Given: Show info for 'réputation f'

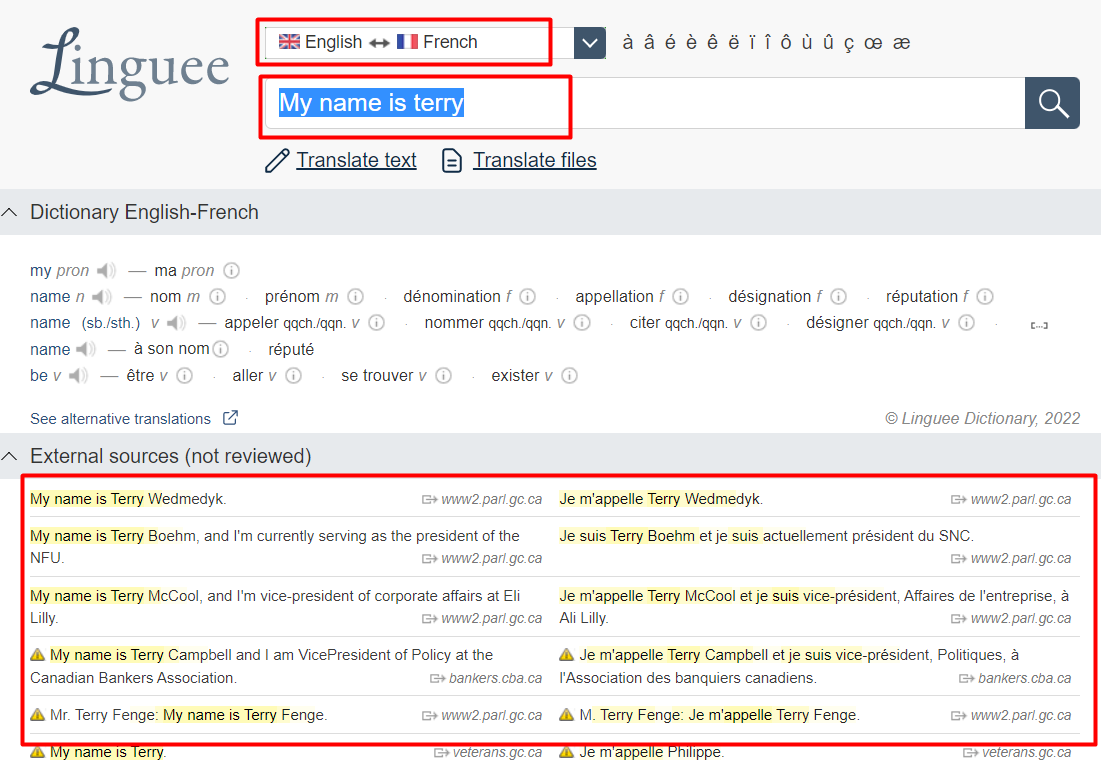Looking at the screenshot, I should coord(985,296).
